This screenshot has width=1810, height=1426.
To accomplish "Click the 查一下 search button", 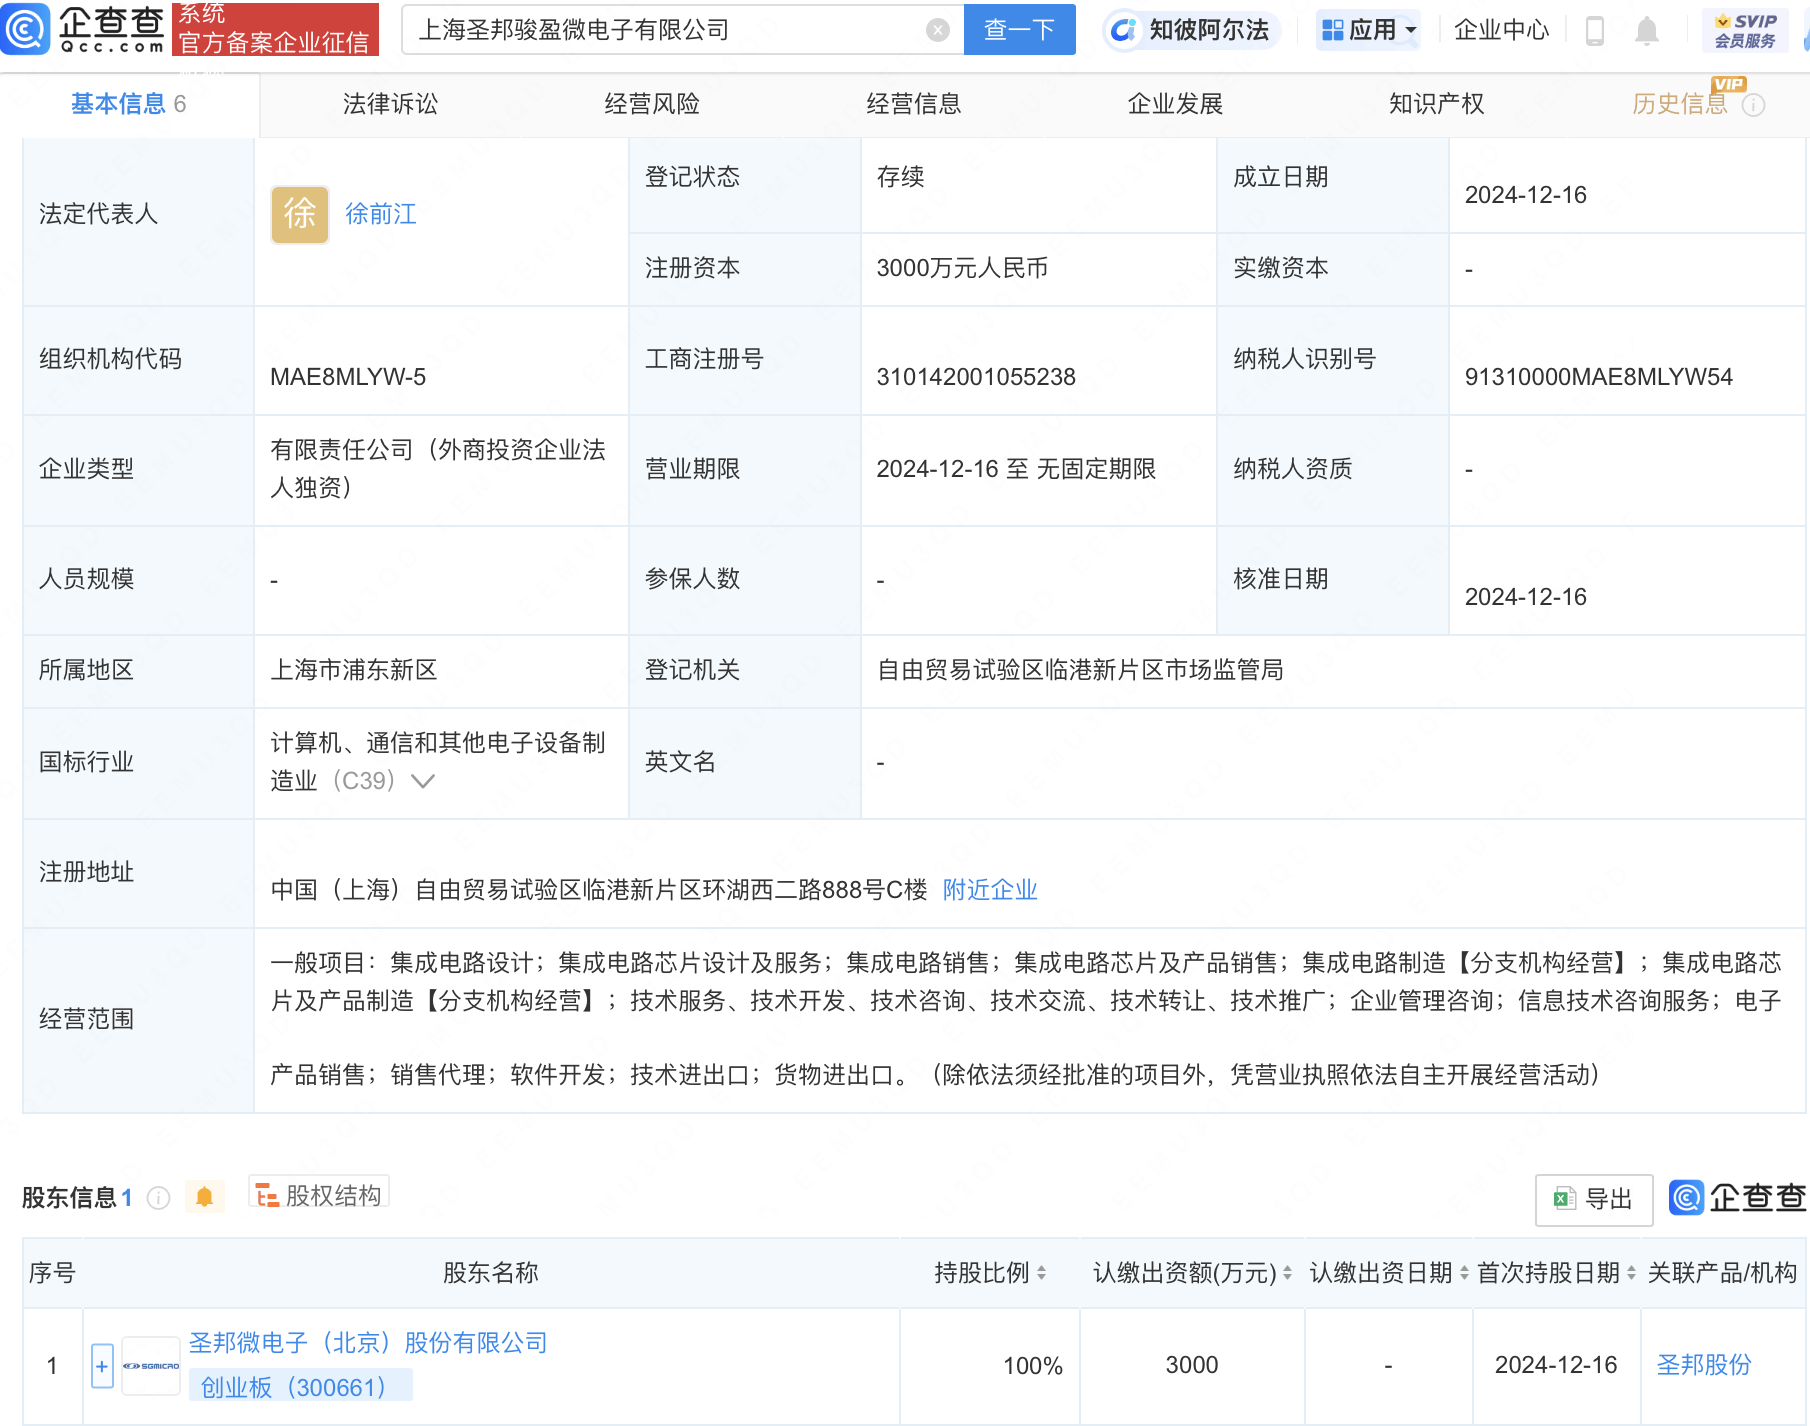I will click(x=1019, y=30).
